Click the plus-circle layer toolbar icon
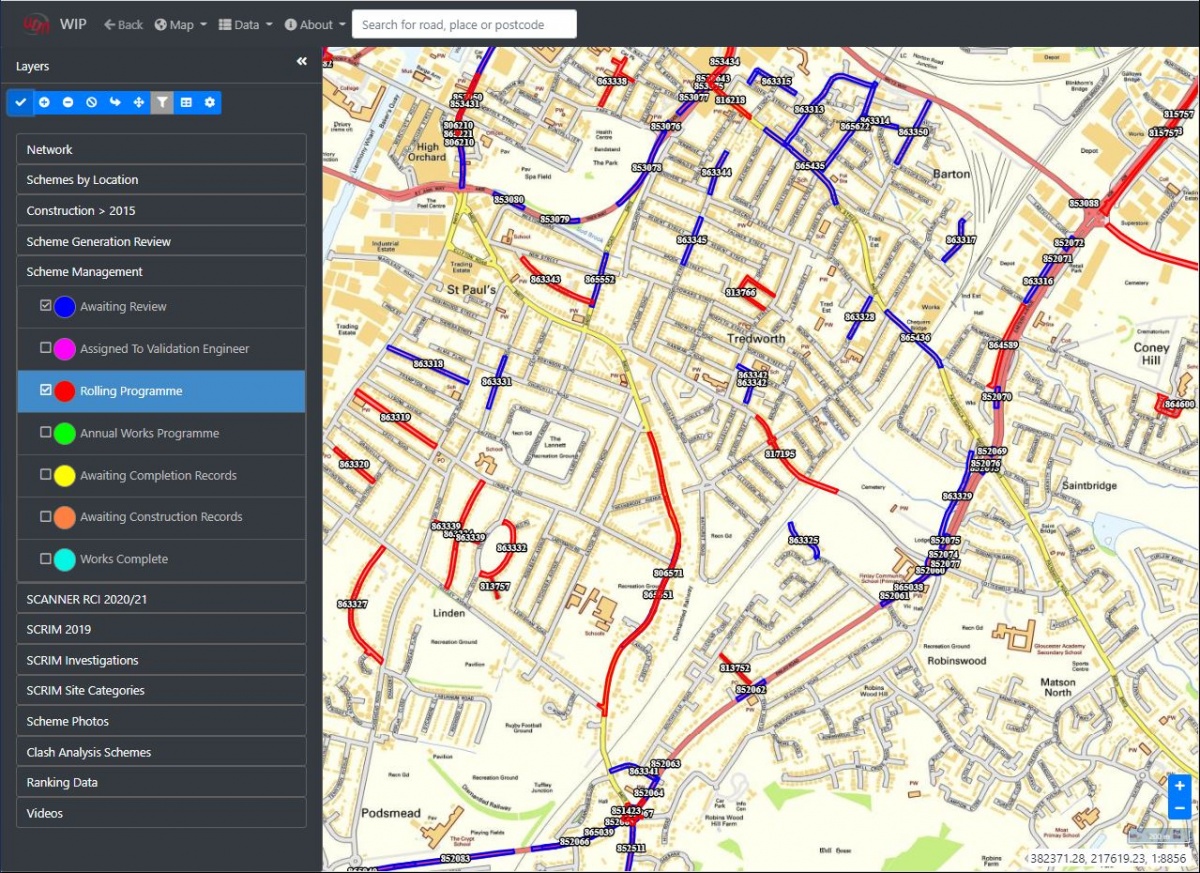Image resolution: width=1200 pixels, height=873 pixels. 44,102
